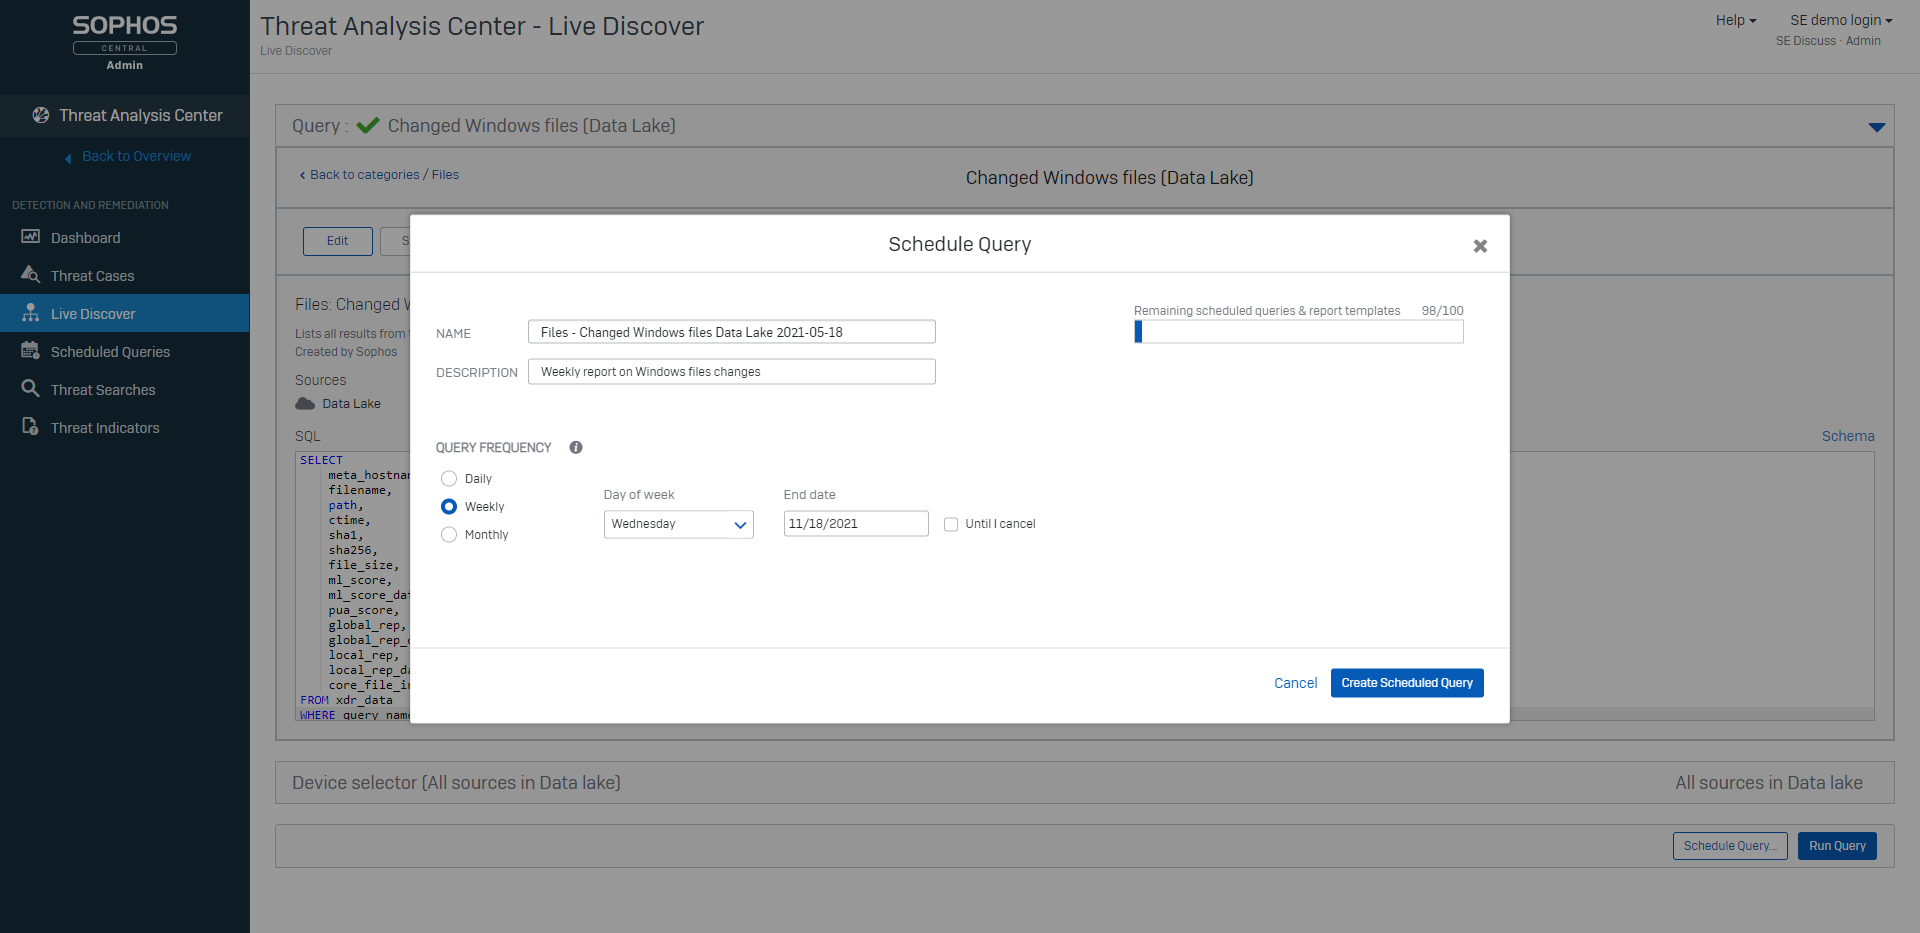Open Scheduled Queries in the sidebar
The height and width of the screenshot is (933, 1920).
point(125,351)
